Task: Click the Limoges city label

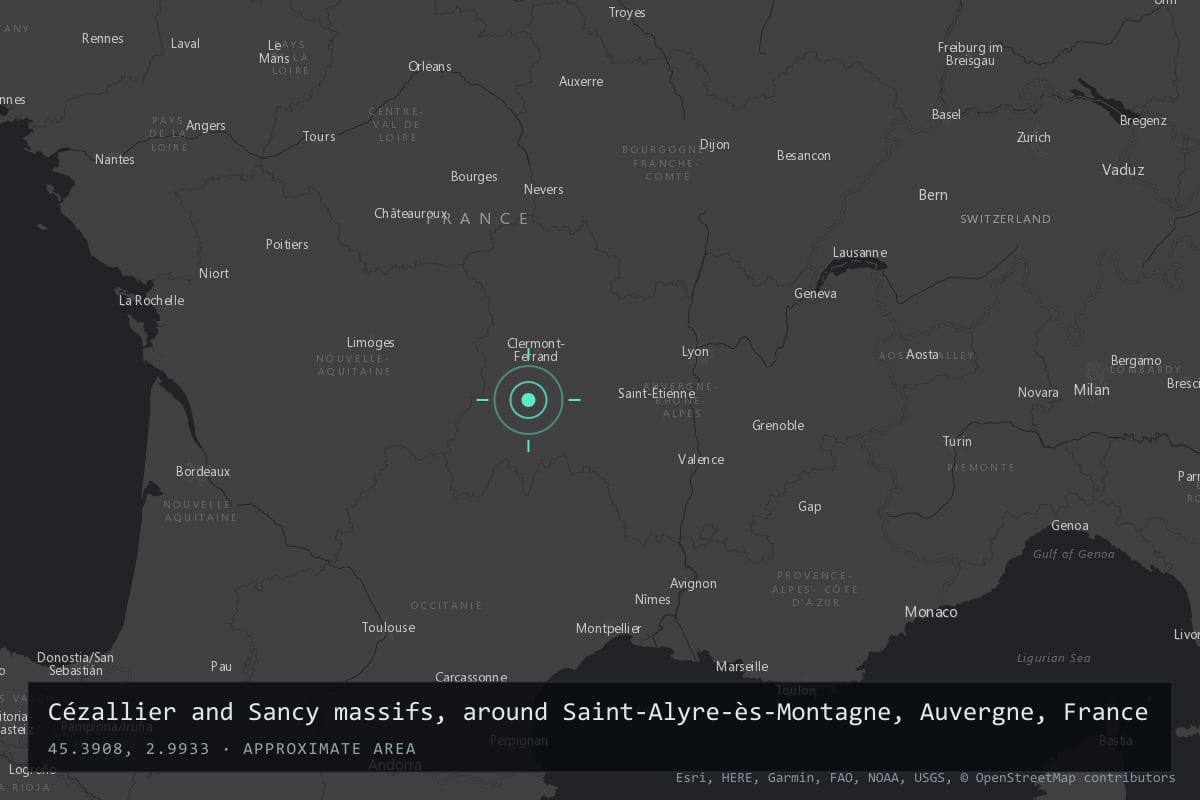Action: coord(371,342)
